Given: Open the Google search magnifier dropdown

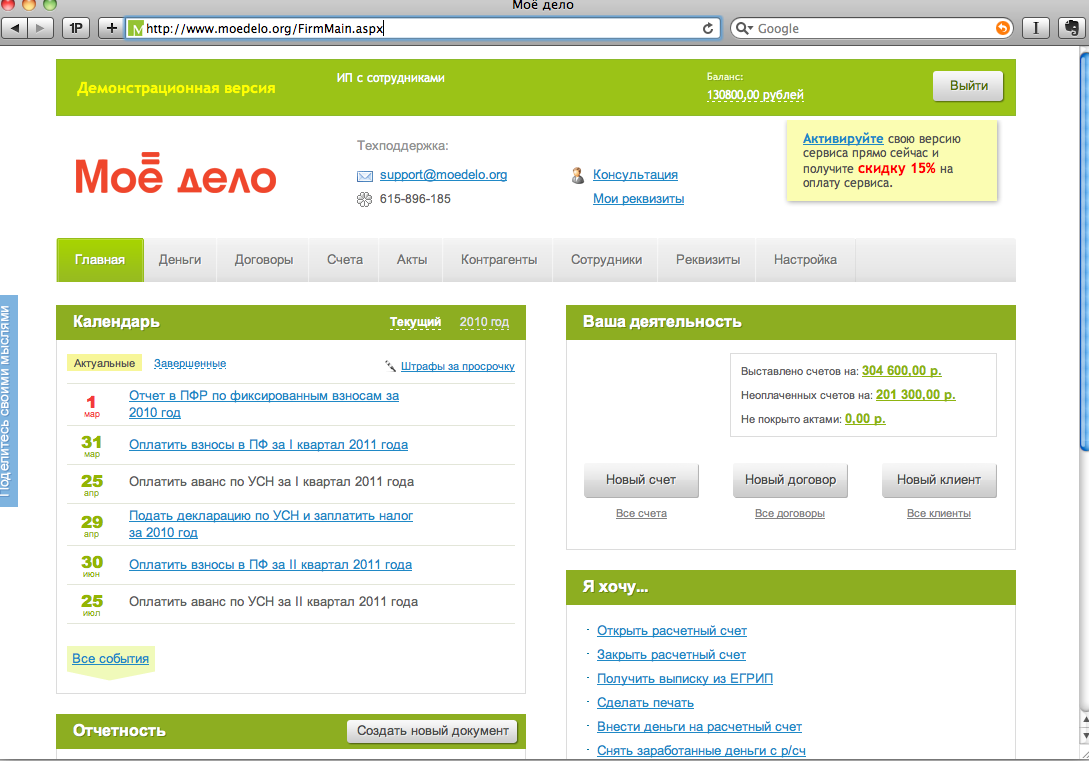Looking at the screenshot, I should click(744, 28).
